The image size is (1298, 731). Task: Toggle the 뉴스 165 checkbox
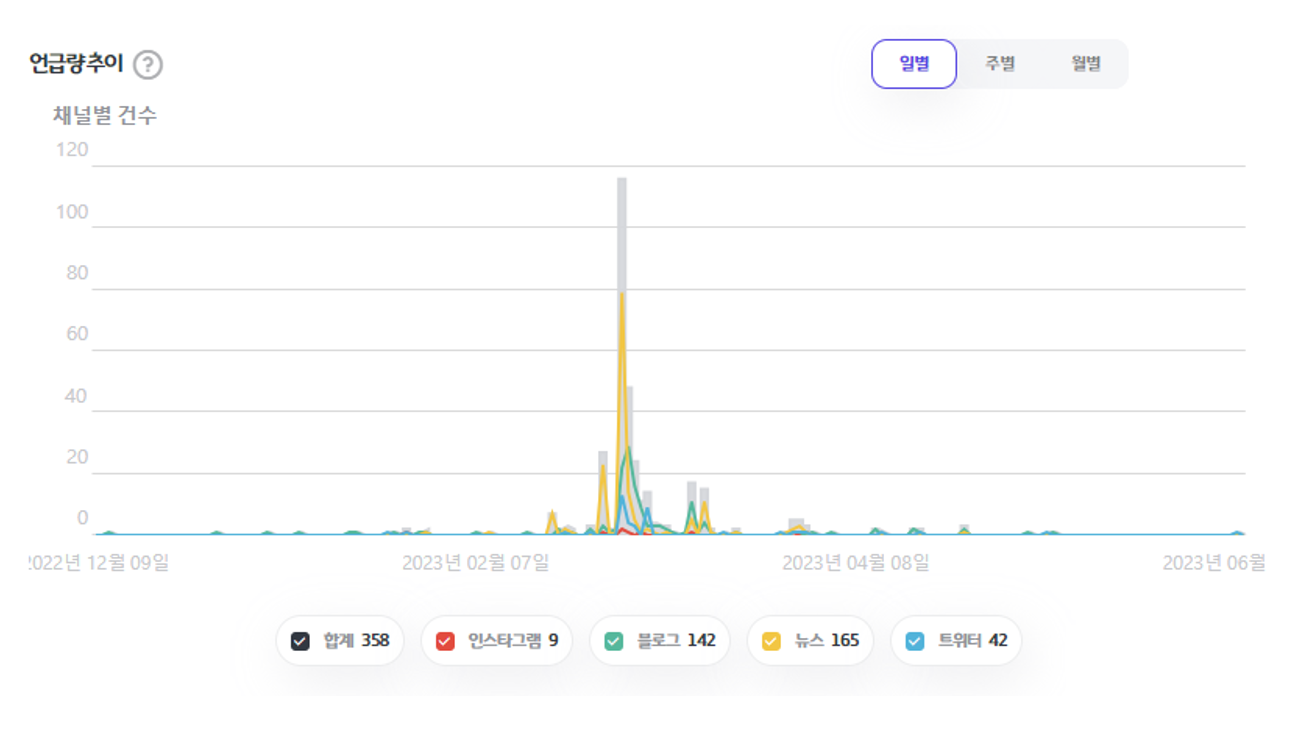[771, 641]
